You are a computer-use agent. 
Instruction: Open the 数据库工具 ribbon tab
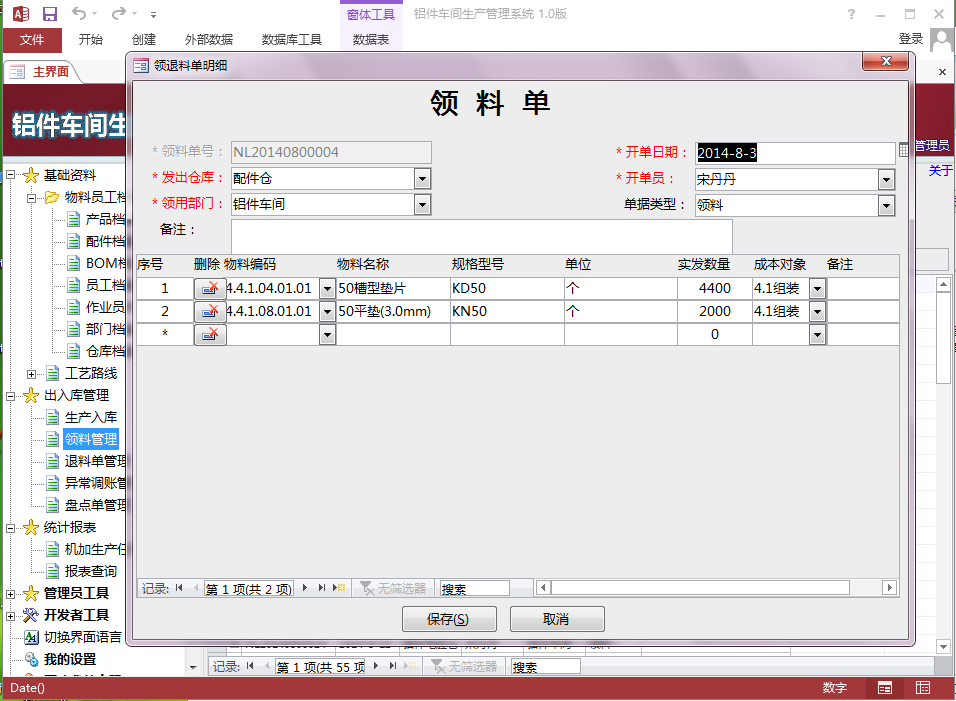[291, 40]
